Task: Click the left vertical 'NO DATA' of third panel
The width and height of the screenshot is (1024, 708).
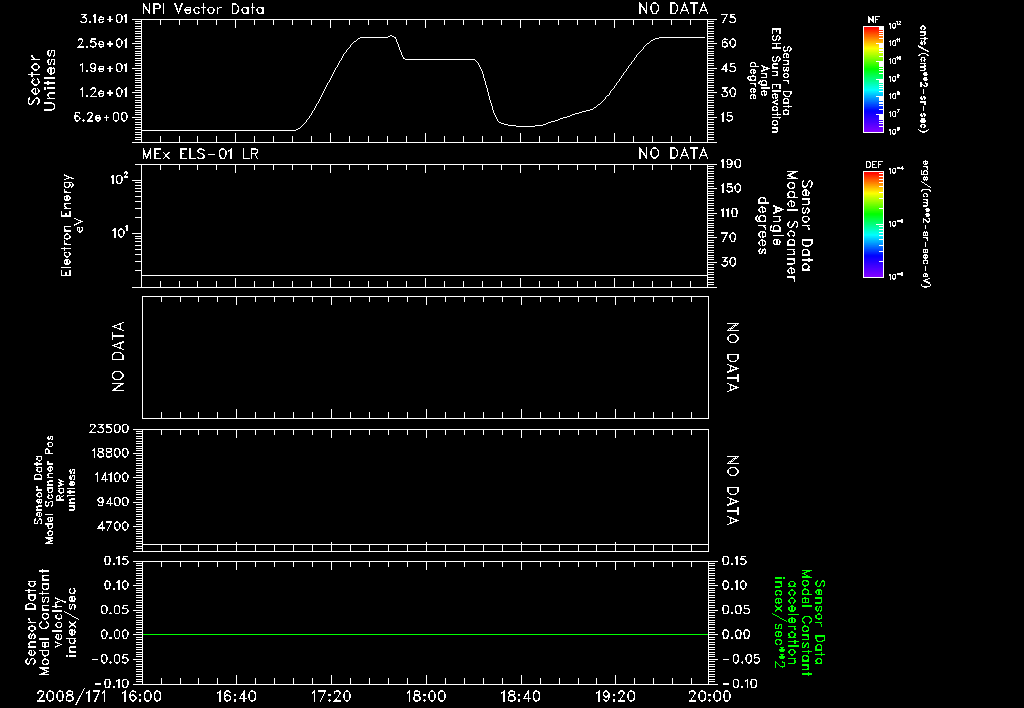Action: click(118, 357)
